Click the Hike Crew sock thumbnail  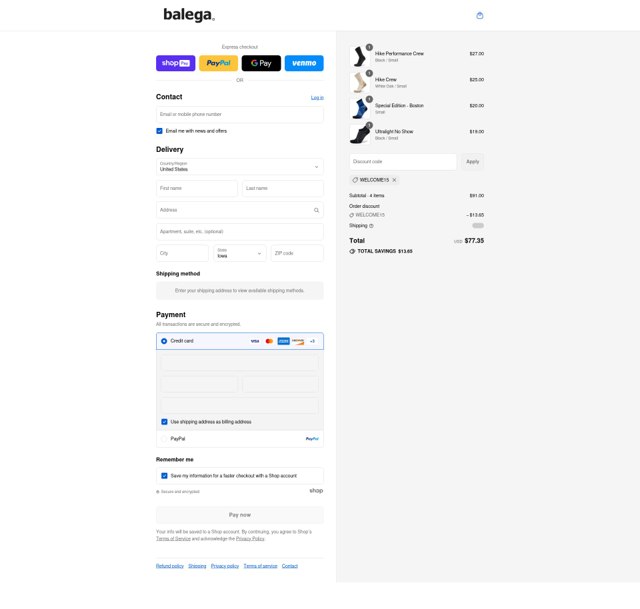point(360,82)
